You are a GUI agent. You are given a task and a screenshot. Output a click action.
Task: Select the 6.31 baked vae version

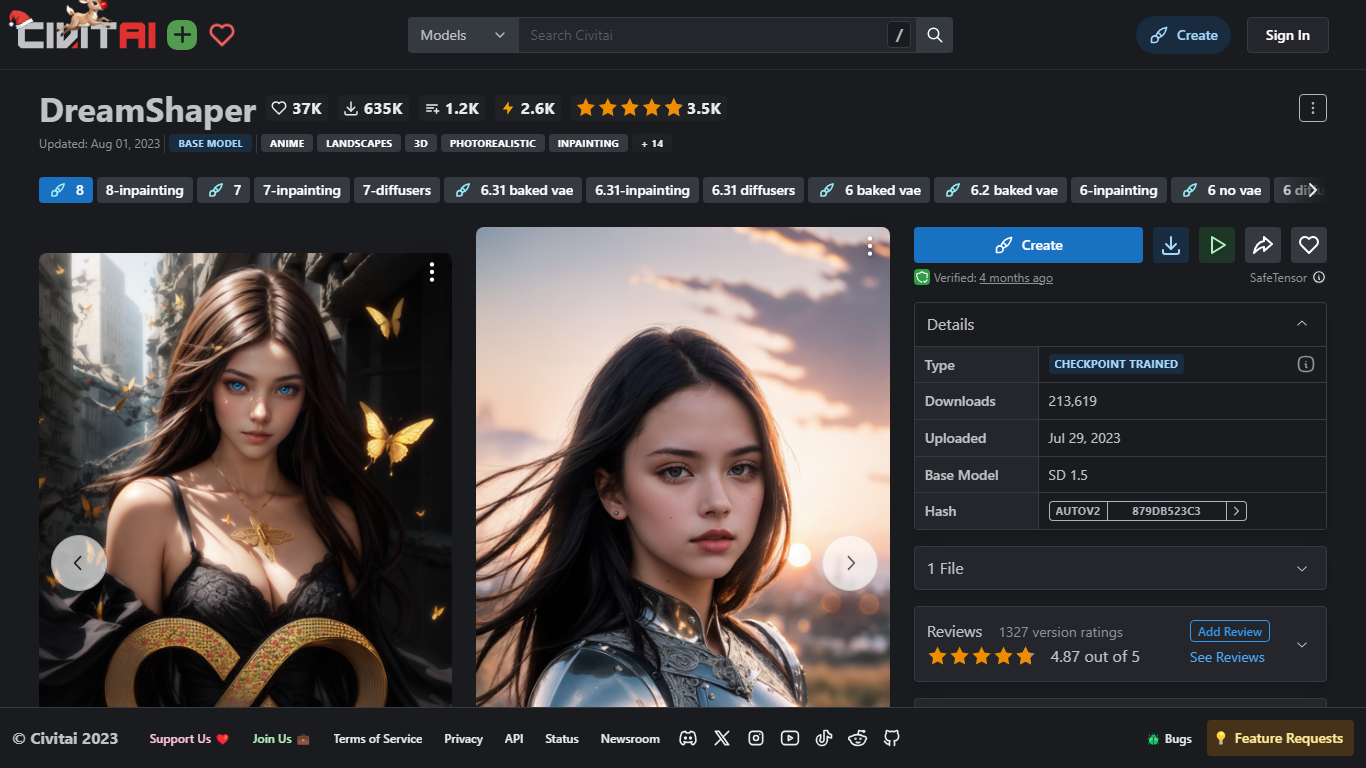coord(515,190)
